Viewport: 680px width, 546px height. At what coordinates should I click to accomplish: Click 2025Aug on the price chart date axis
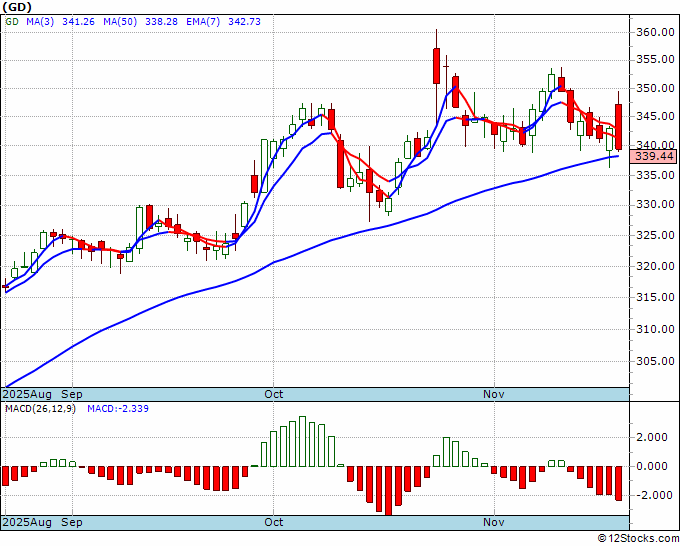click(27, 394)
